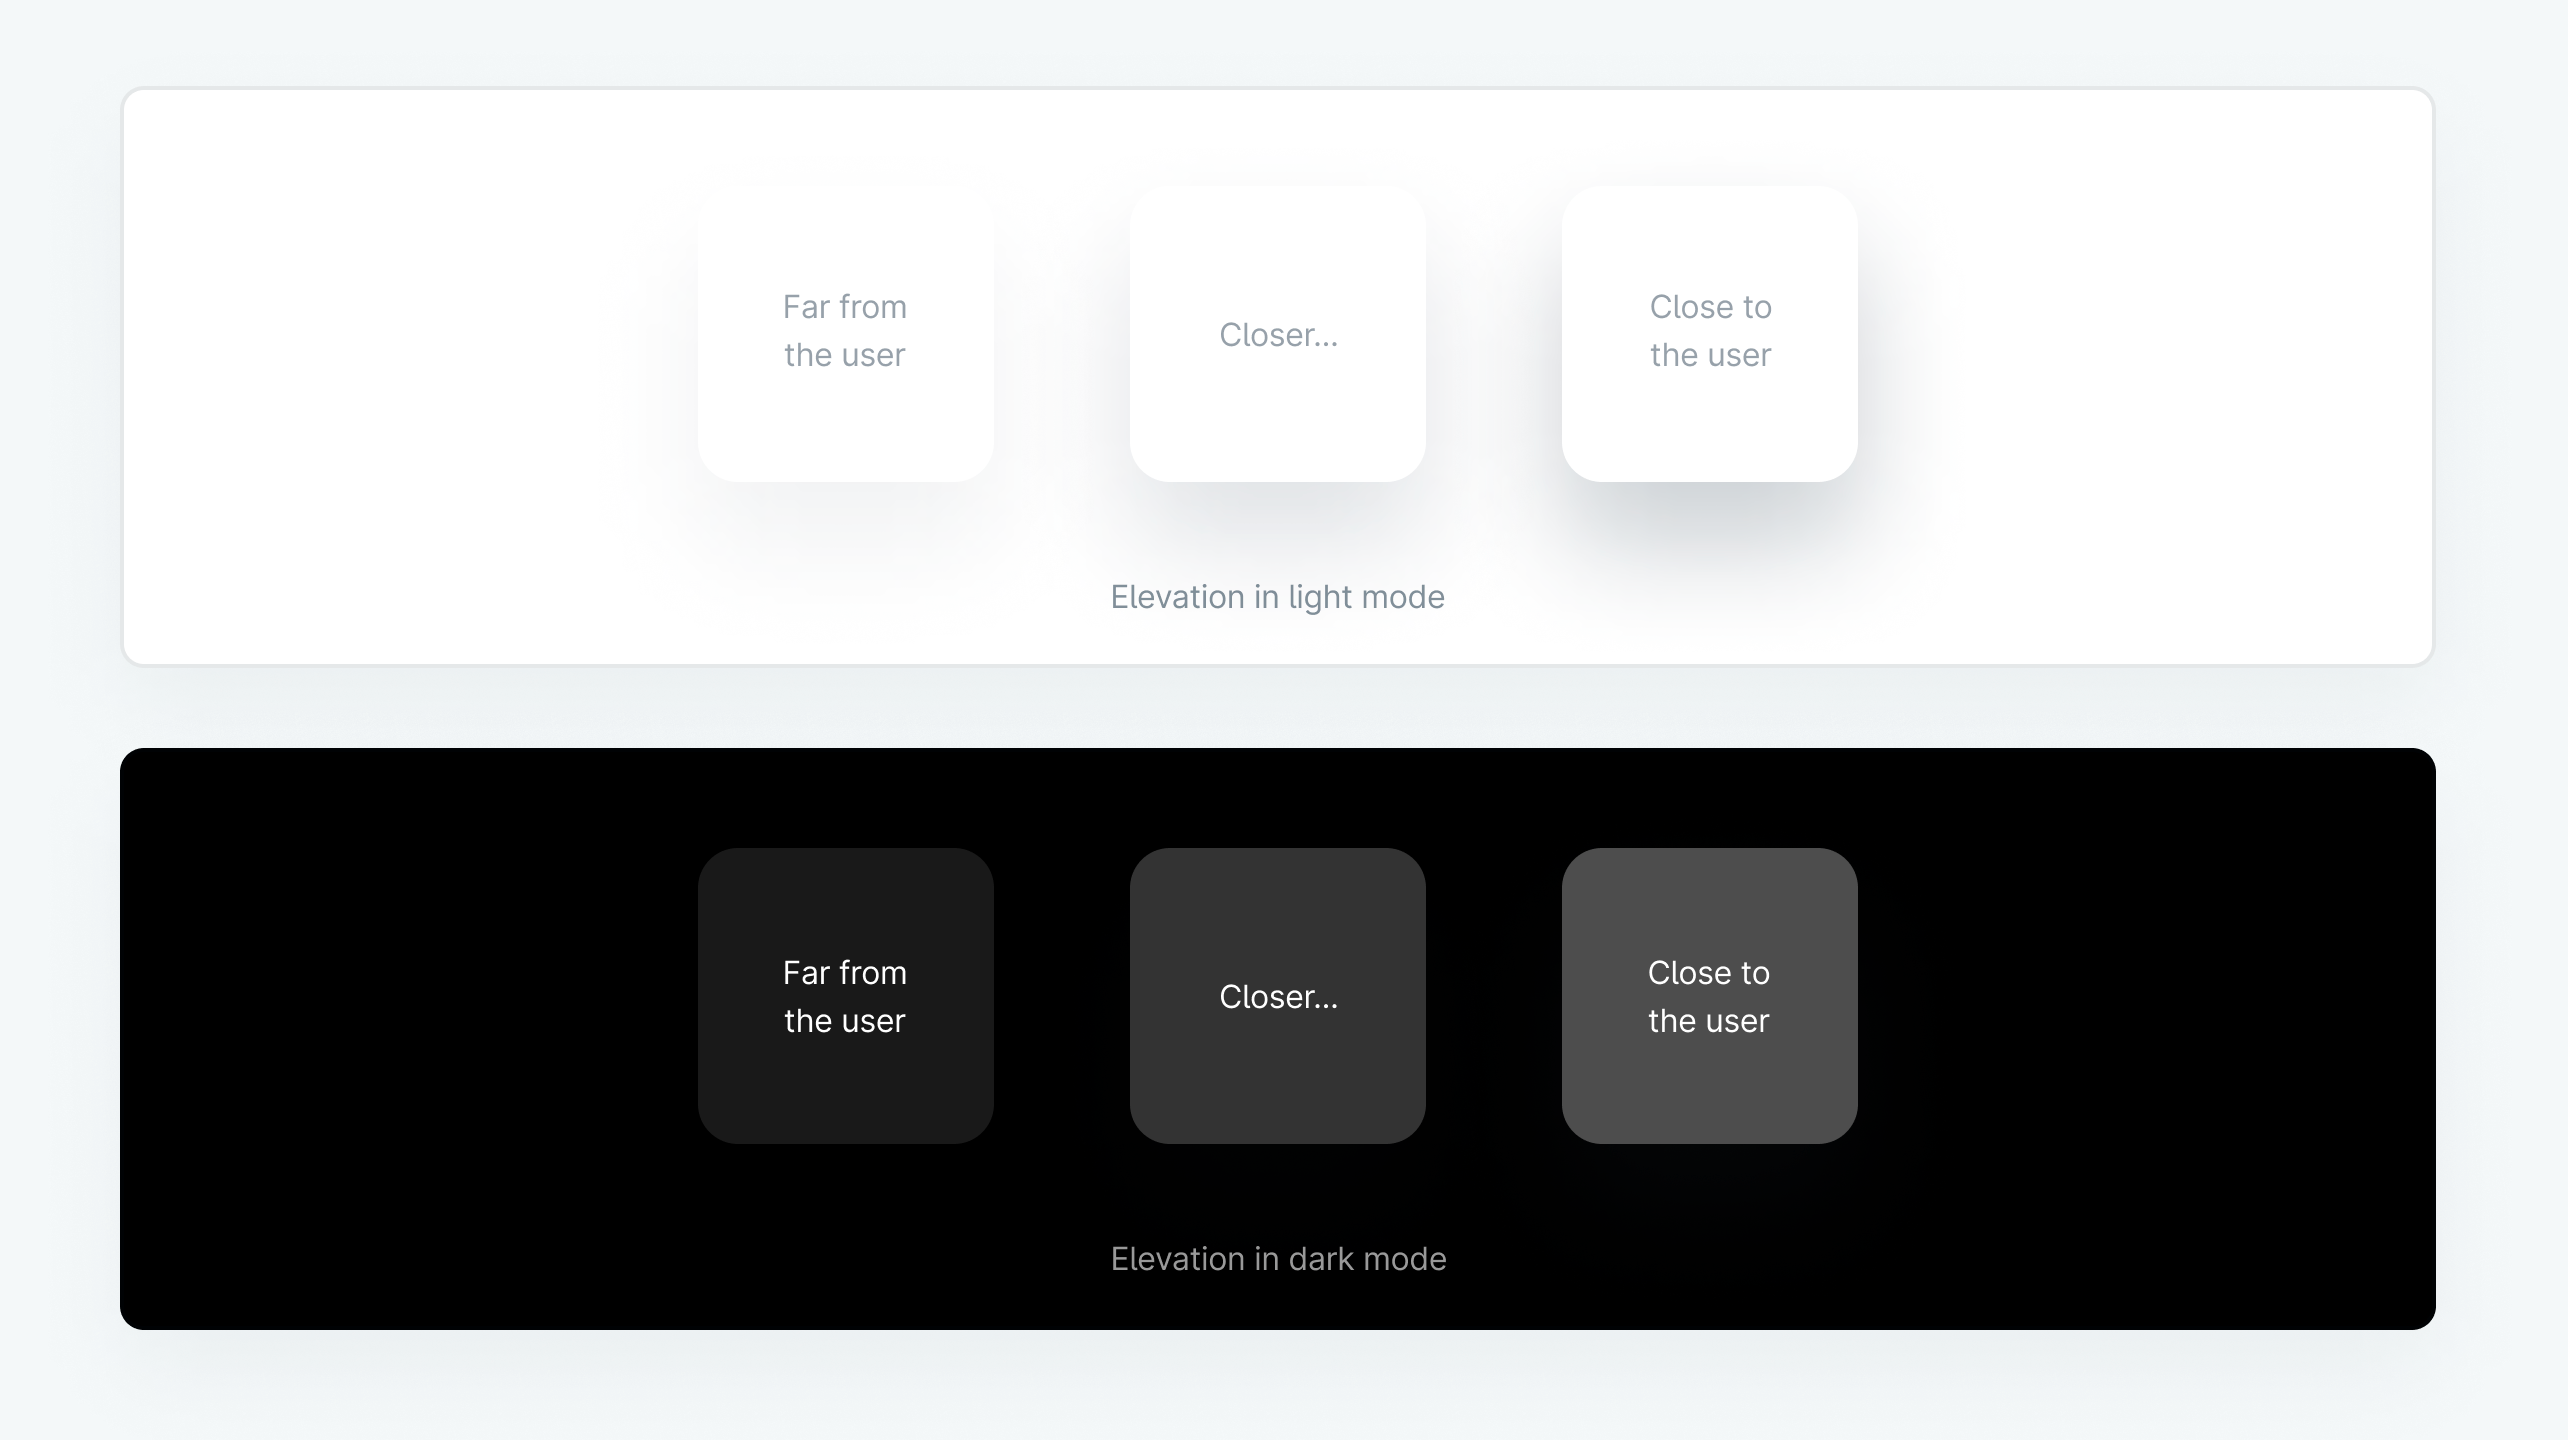Click the "Elevation in light mode" caption
This screenshot has width=2568, height=1440.
point(1278,597)
